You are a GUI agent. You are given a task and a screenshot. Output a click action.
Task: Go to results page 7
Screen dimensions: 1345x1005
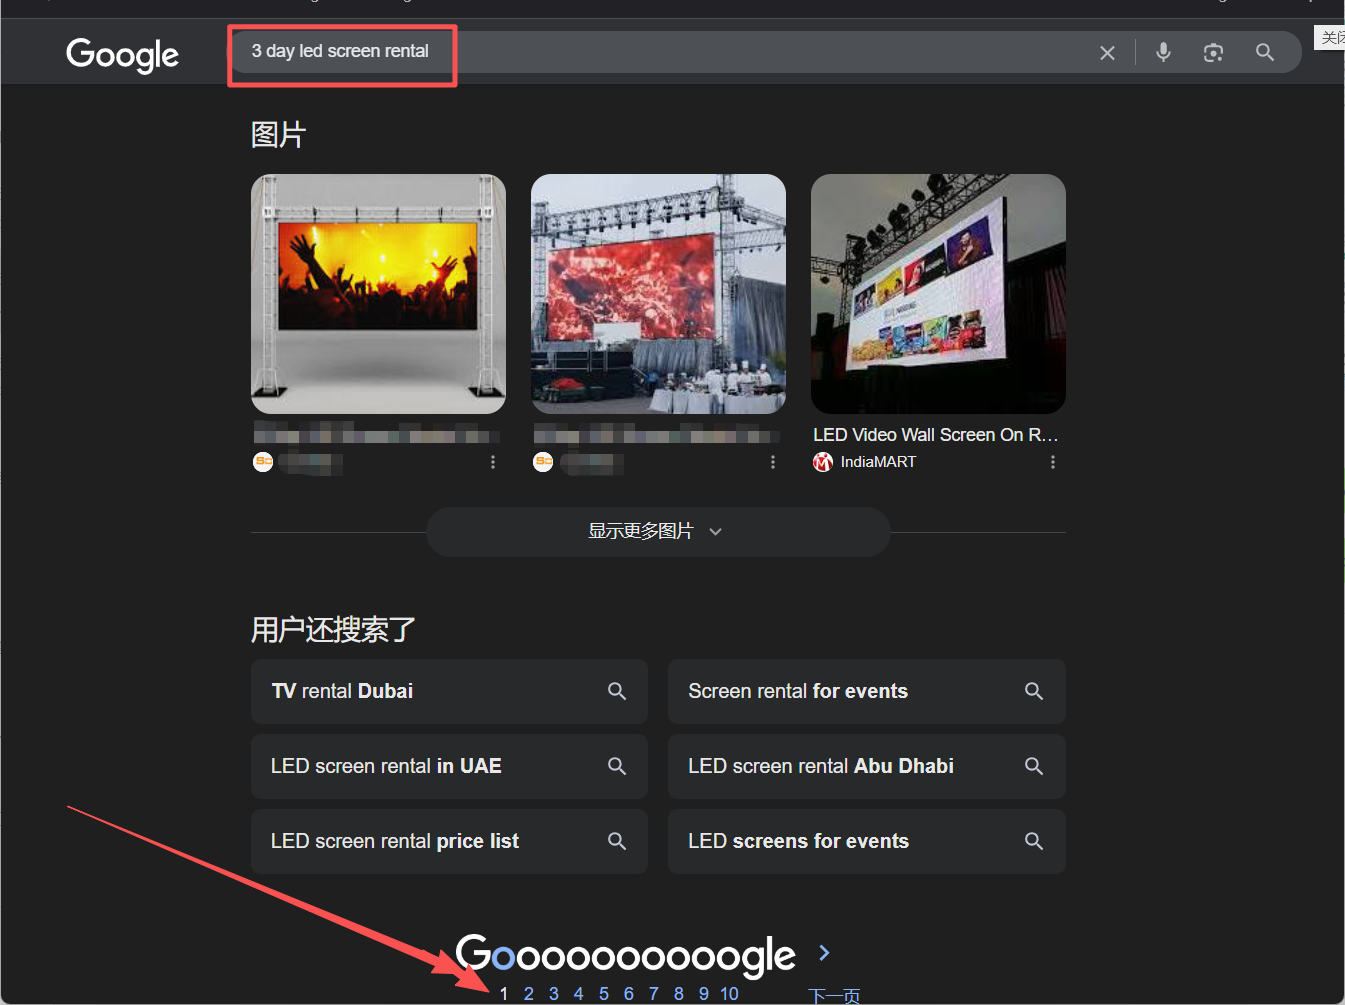654,994
